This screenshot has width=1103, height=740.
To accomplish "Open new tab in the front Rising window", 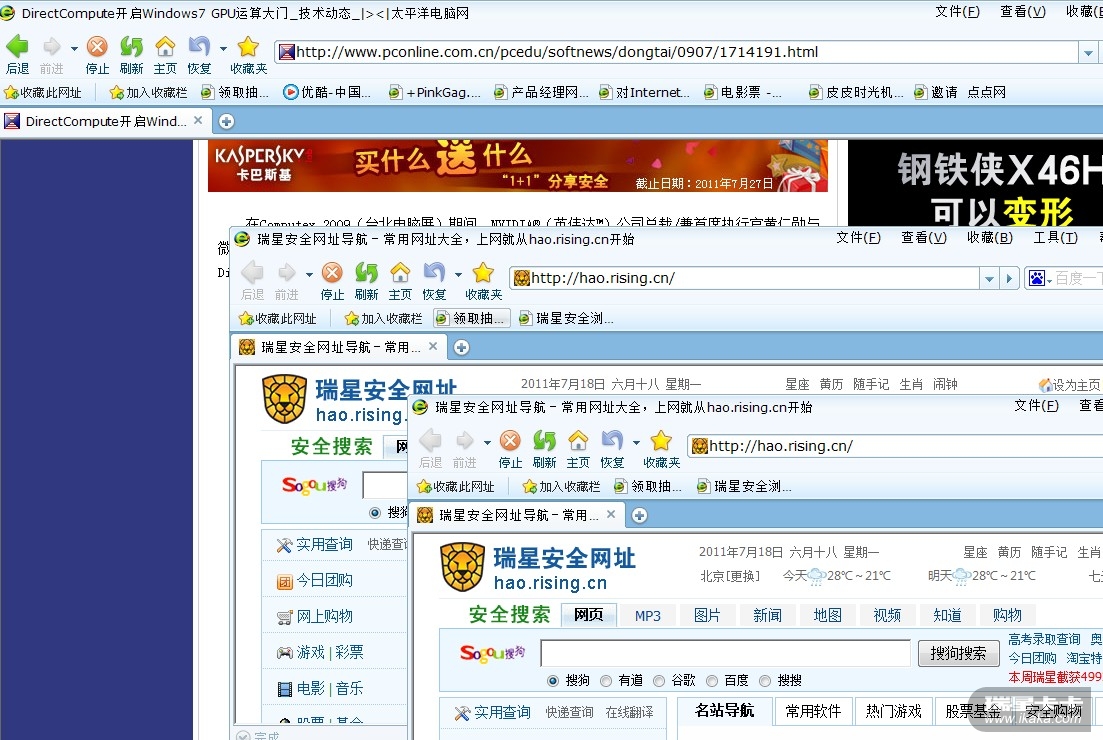I will [639, 516].
